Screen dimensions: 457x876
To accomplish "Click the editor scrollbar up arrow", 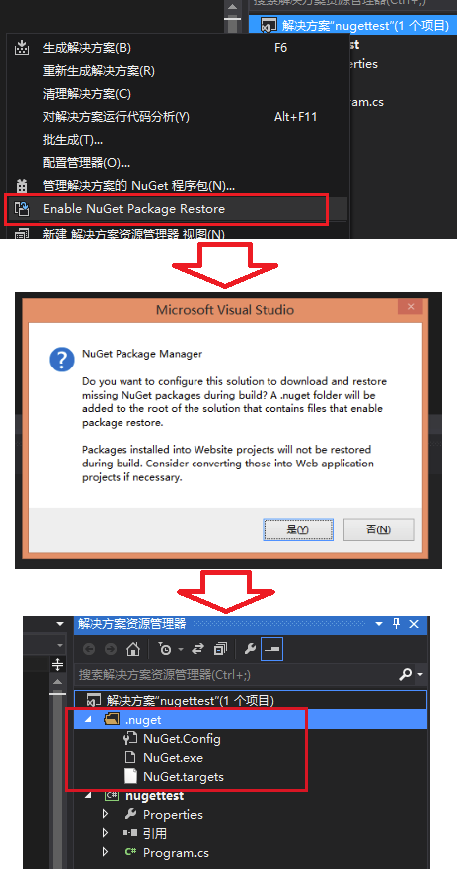I will click(x=57, y=683).
